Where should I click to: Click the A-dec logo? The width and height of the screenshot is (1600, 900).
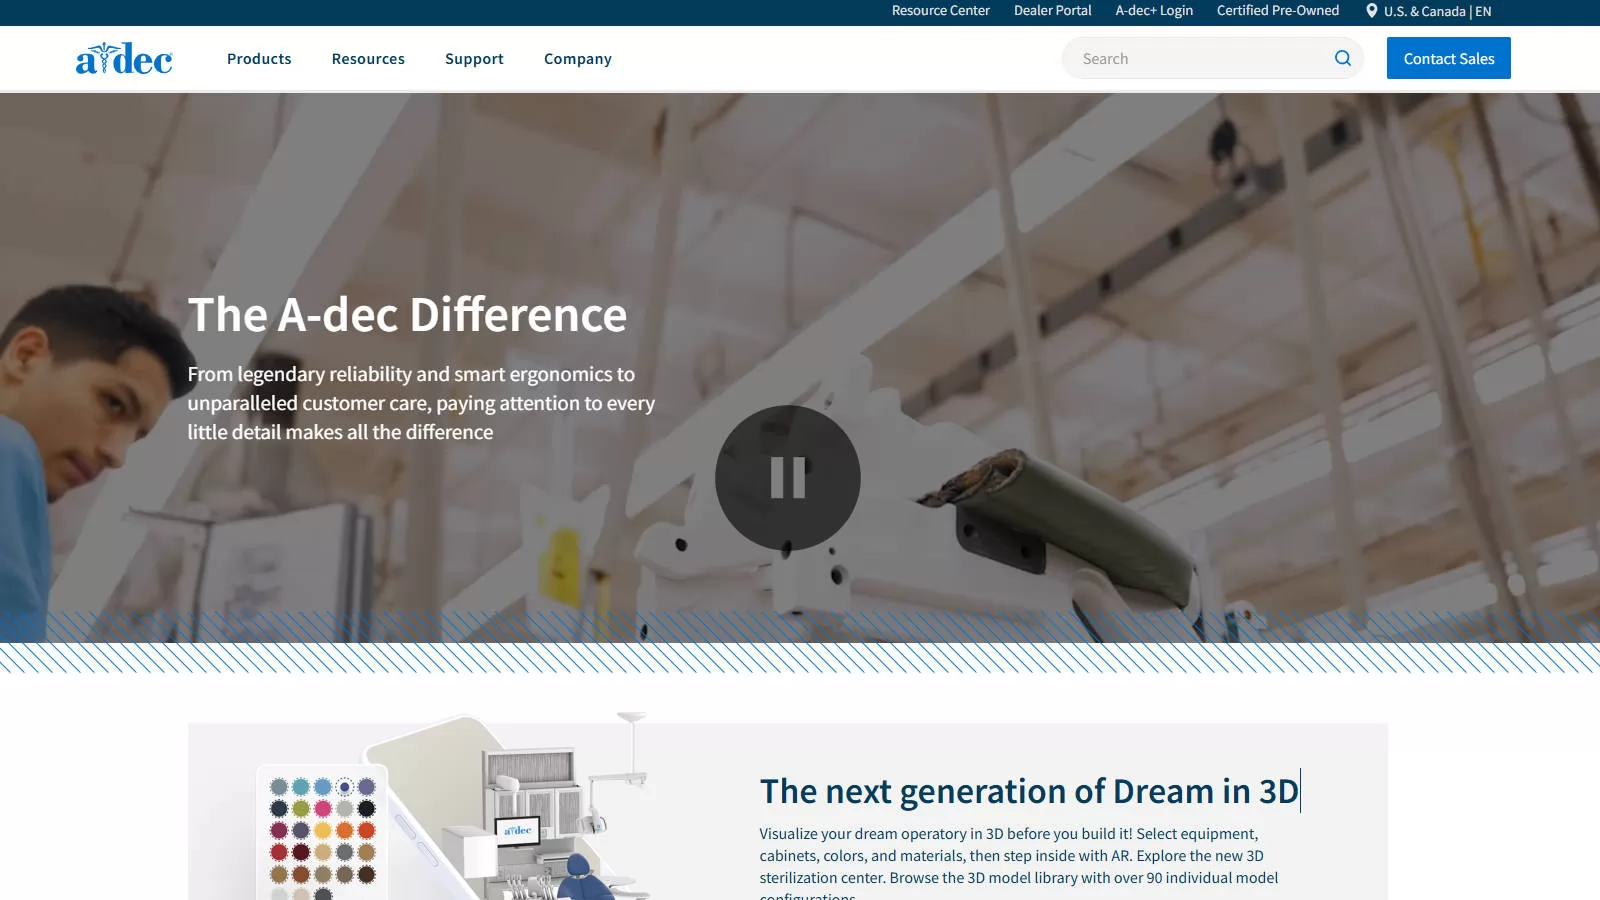point(124,59)
